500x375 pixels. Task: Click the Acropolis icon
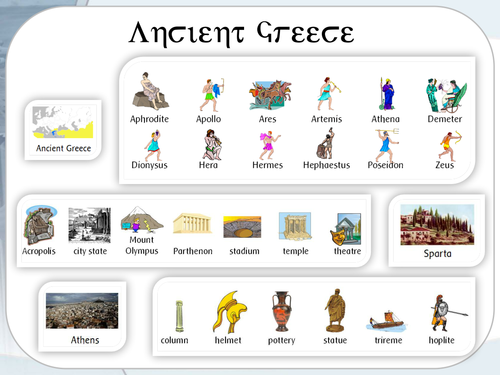[40, 225]
